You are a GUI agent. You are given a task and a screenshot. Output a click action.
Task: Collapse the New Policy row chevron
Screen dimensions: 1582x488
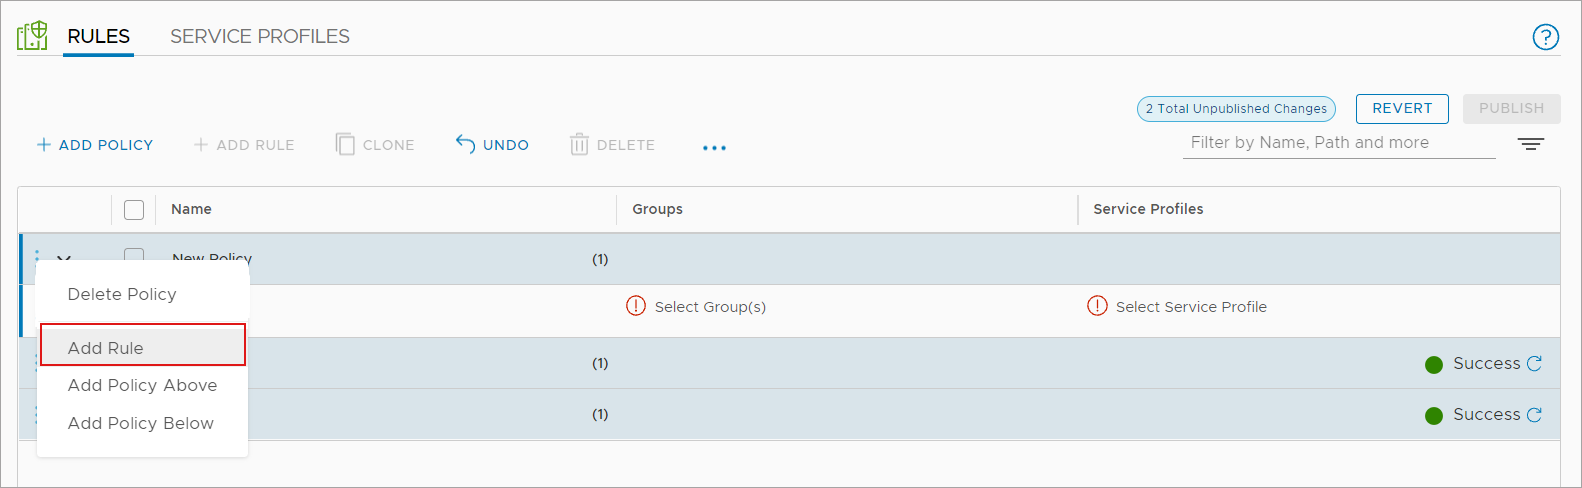pos(64,257)
